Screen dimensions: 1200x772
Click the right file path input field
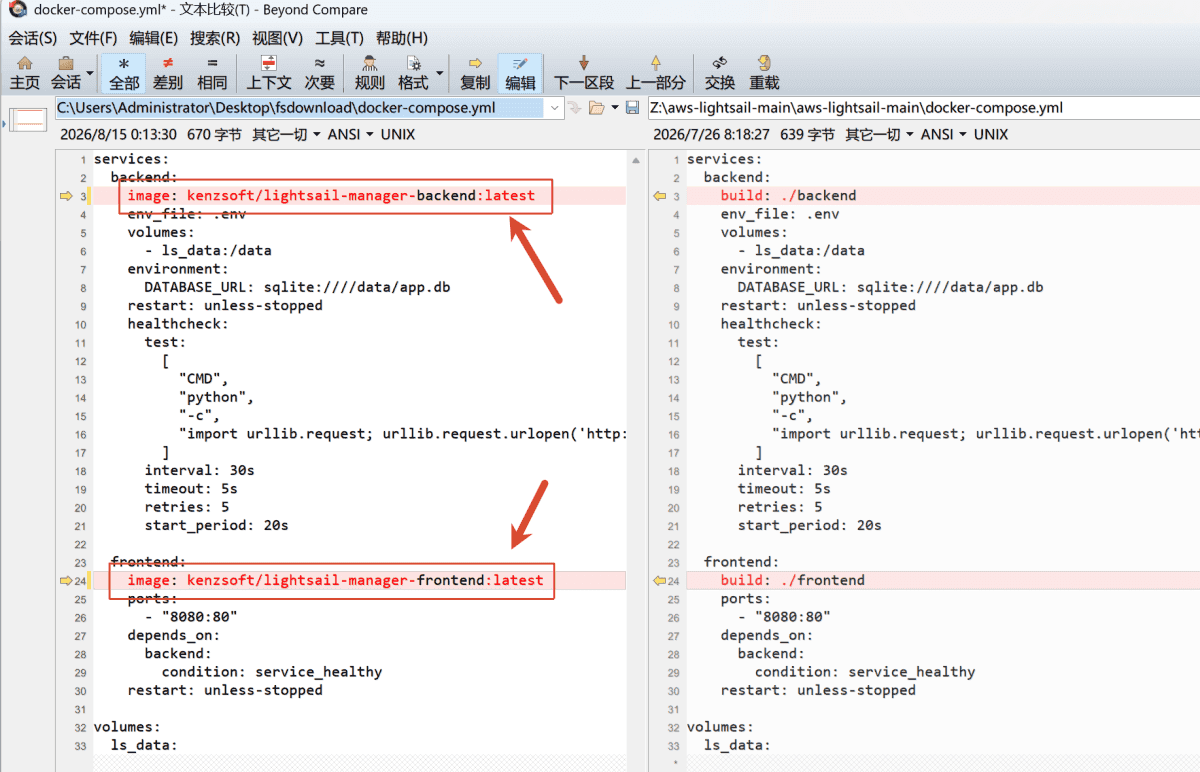(923, 108)
